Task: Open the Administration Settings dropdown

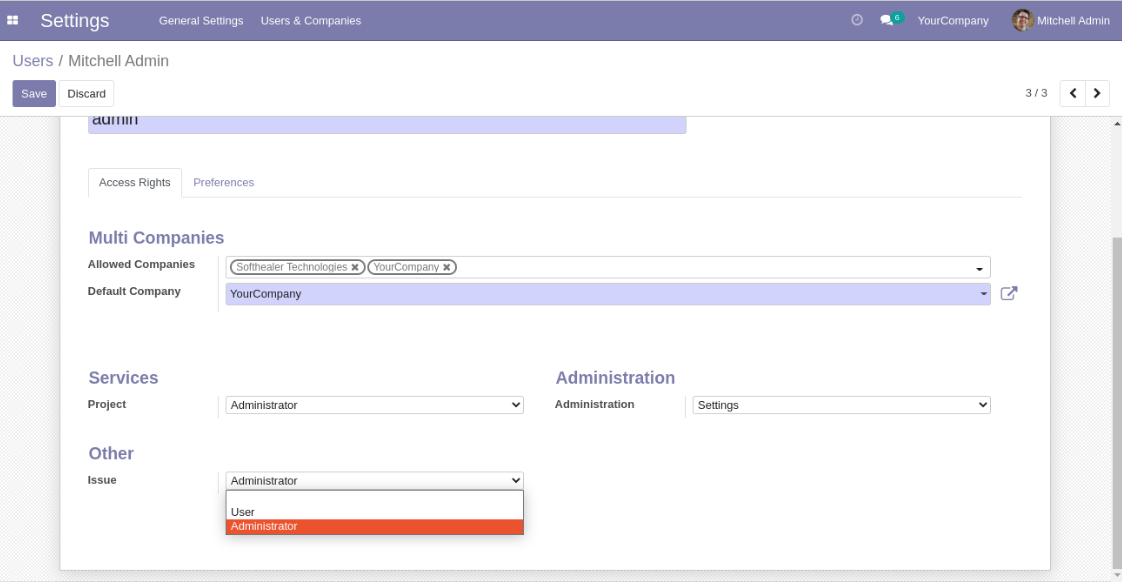Action: pos(842,404)
